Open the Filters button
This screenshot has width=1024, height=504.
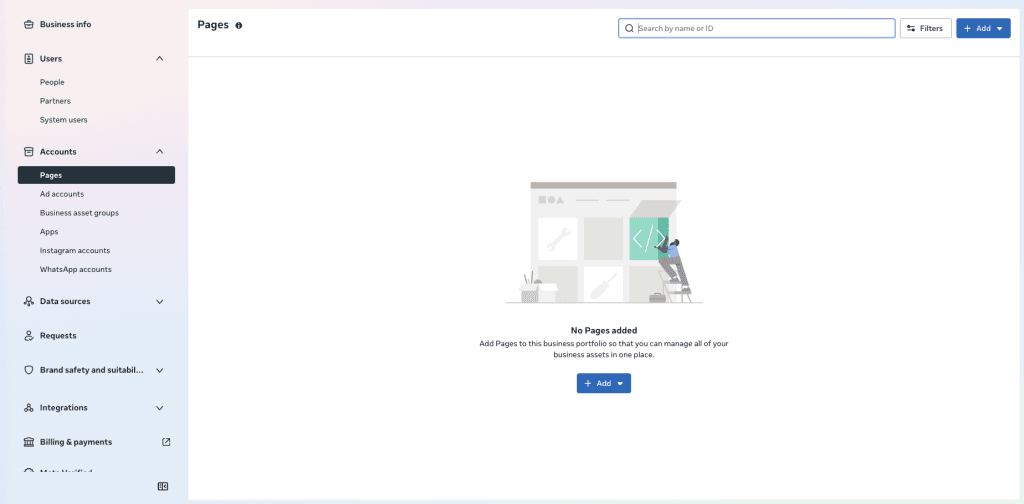925,28
